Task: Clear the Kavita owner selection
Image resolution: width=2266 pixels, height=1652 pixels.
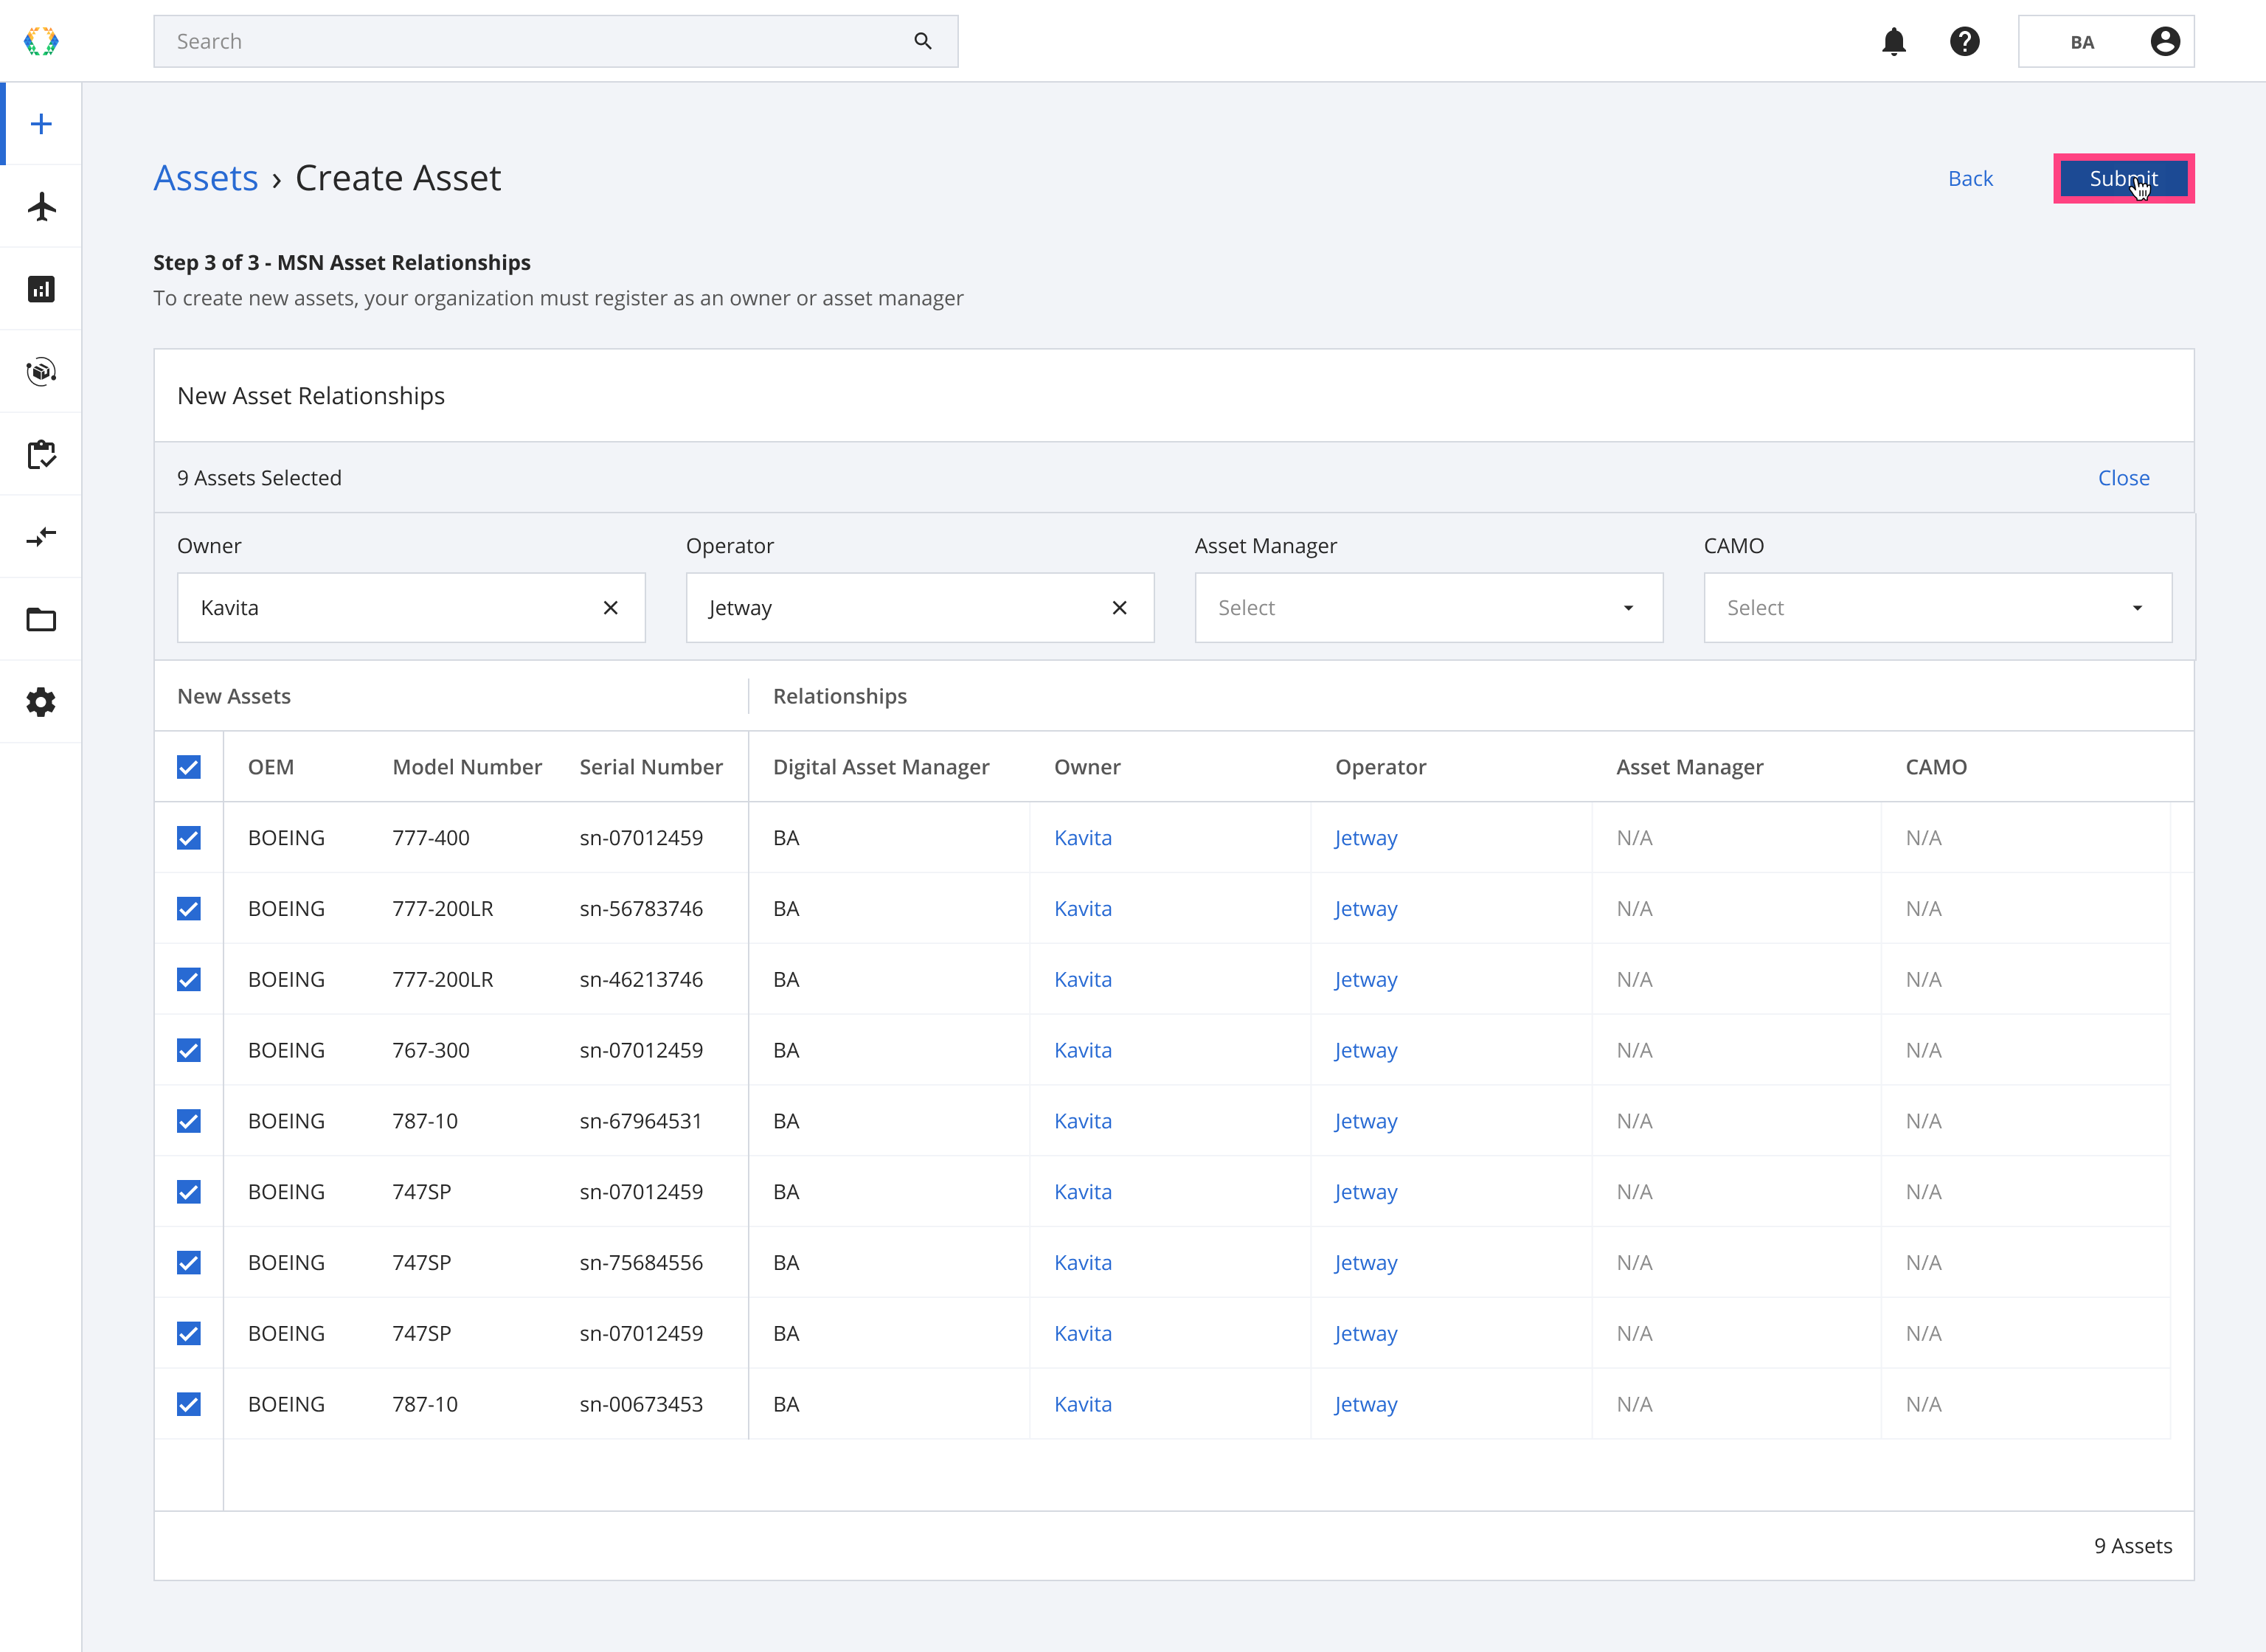Action: click(x=610, y=608)
